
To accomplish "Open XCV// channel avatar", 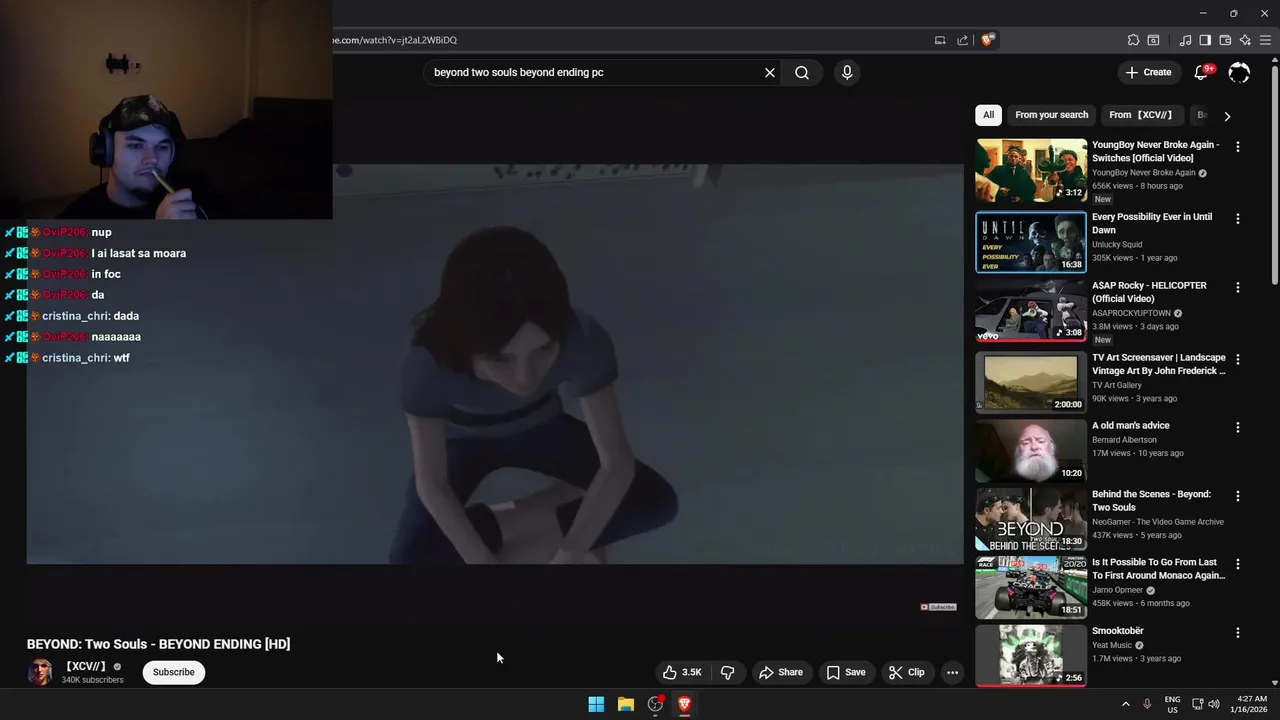I will [39, 672].
